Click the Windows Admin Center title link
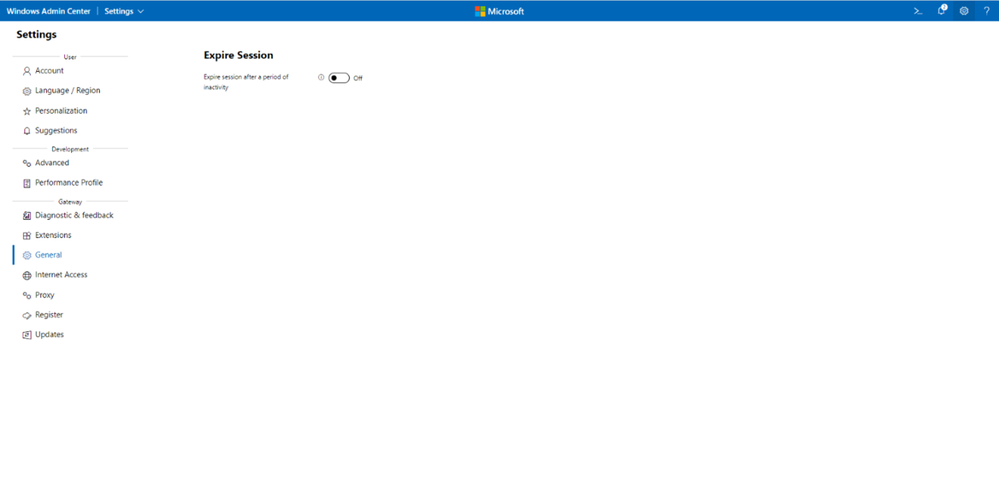Viewport: 999px width, 498px height. coord(48,11)
